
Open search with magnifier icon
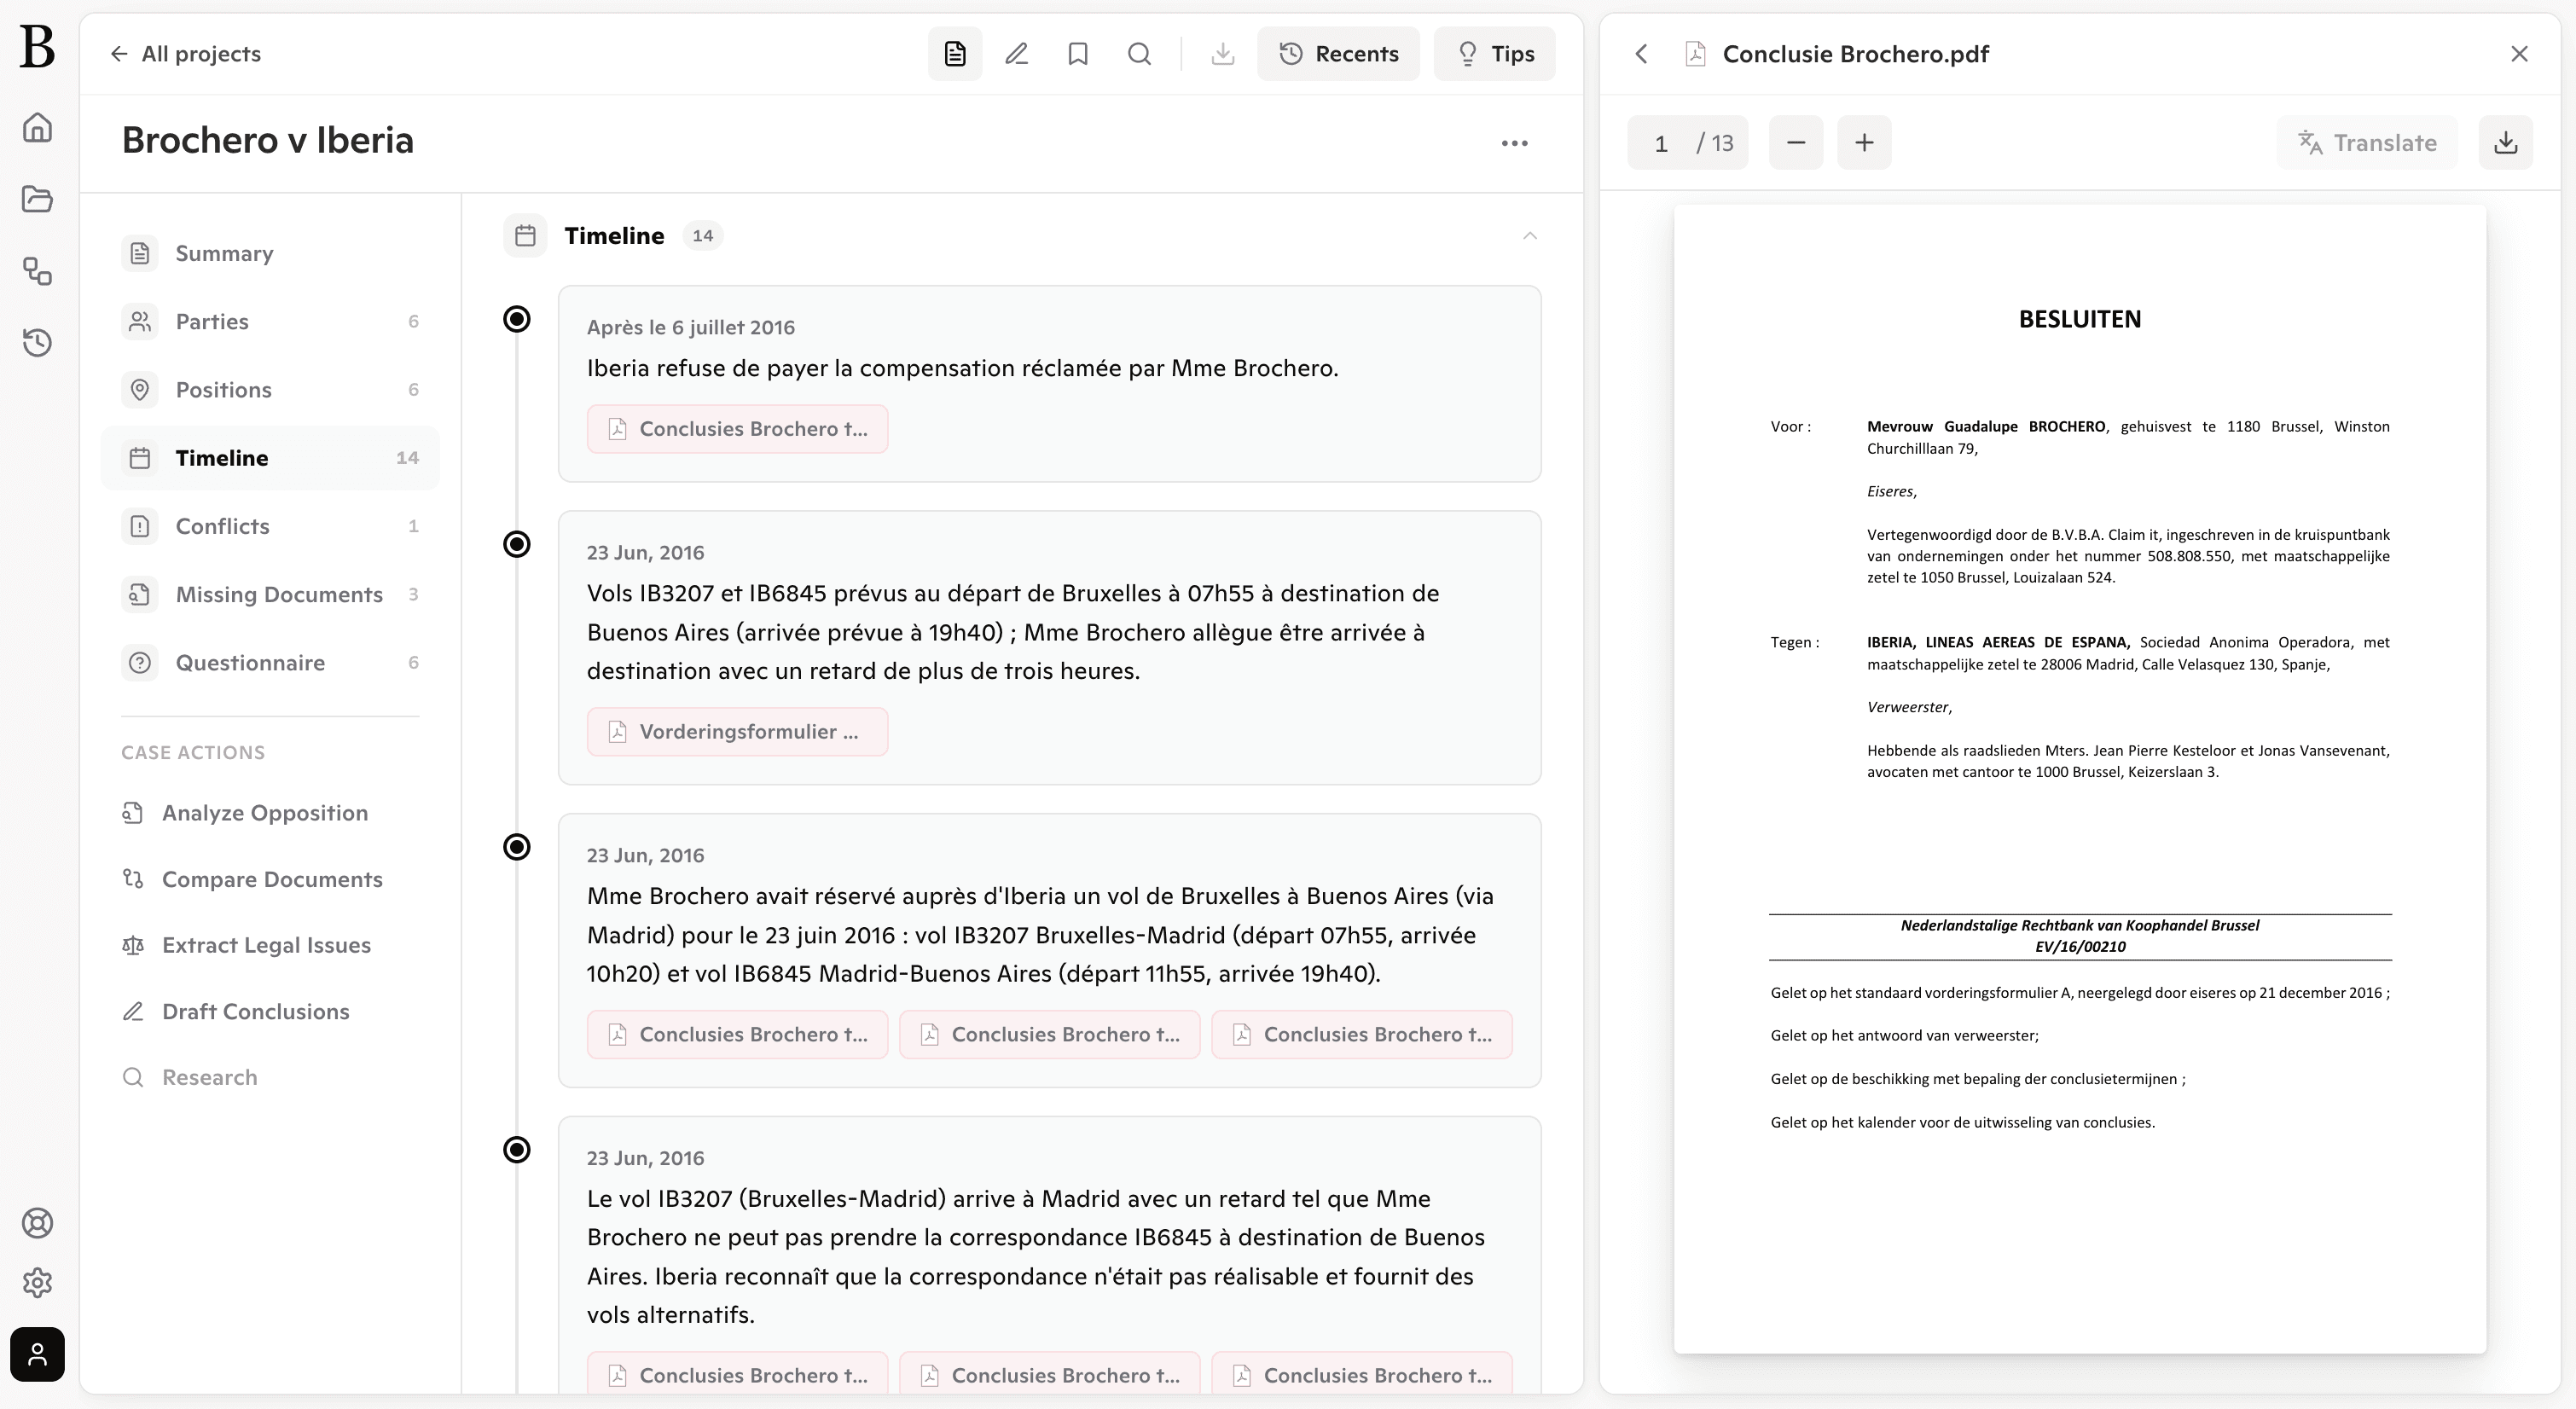click(1139, 54)
